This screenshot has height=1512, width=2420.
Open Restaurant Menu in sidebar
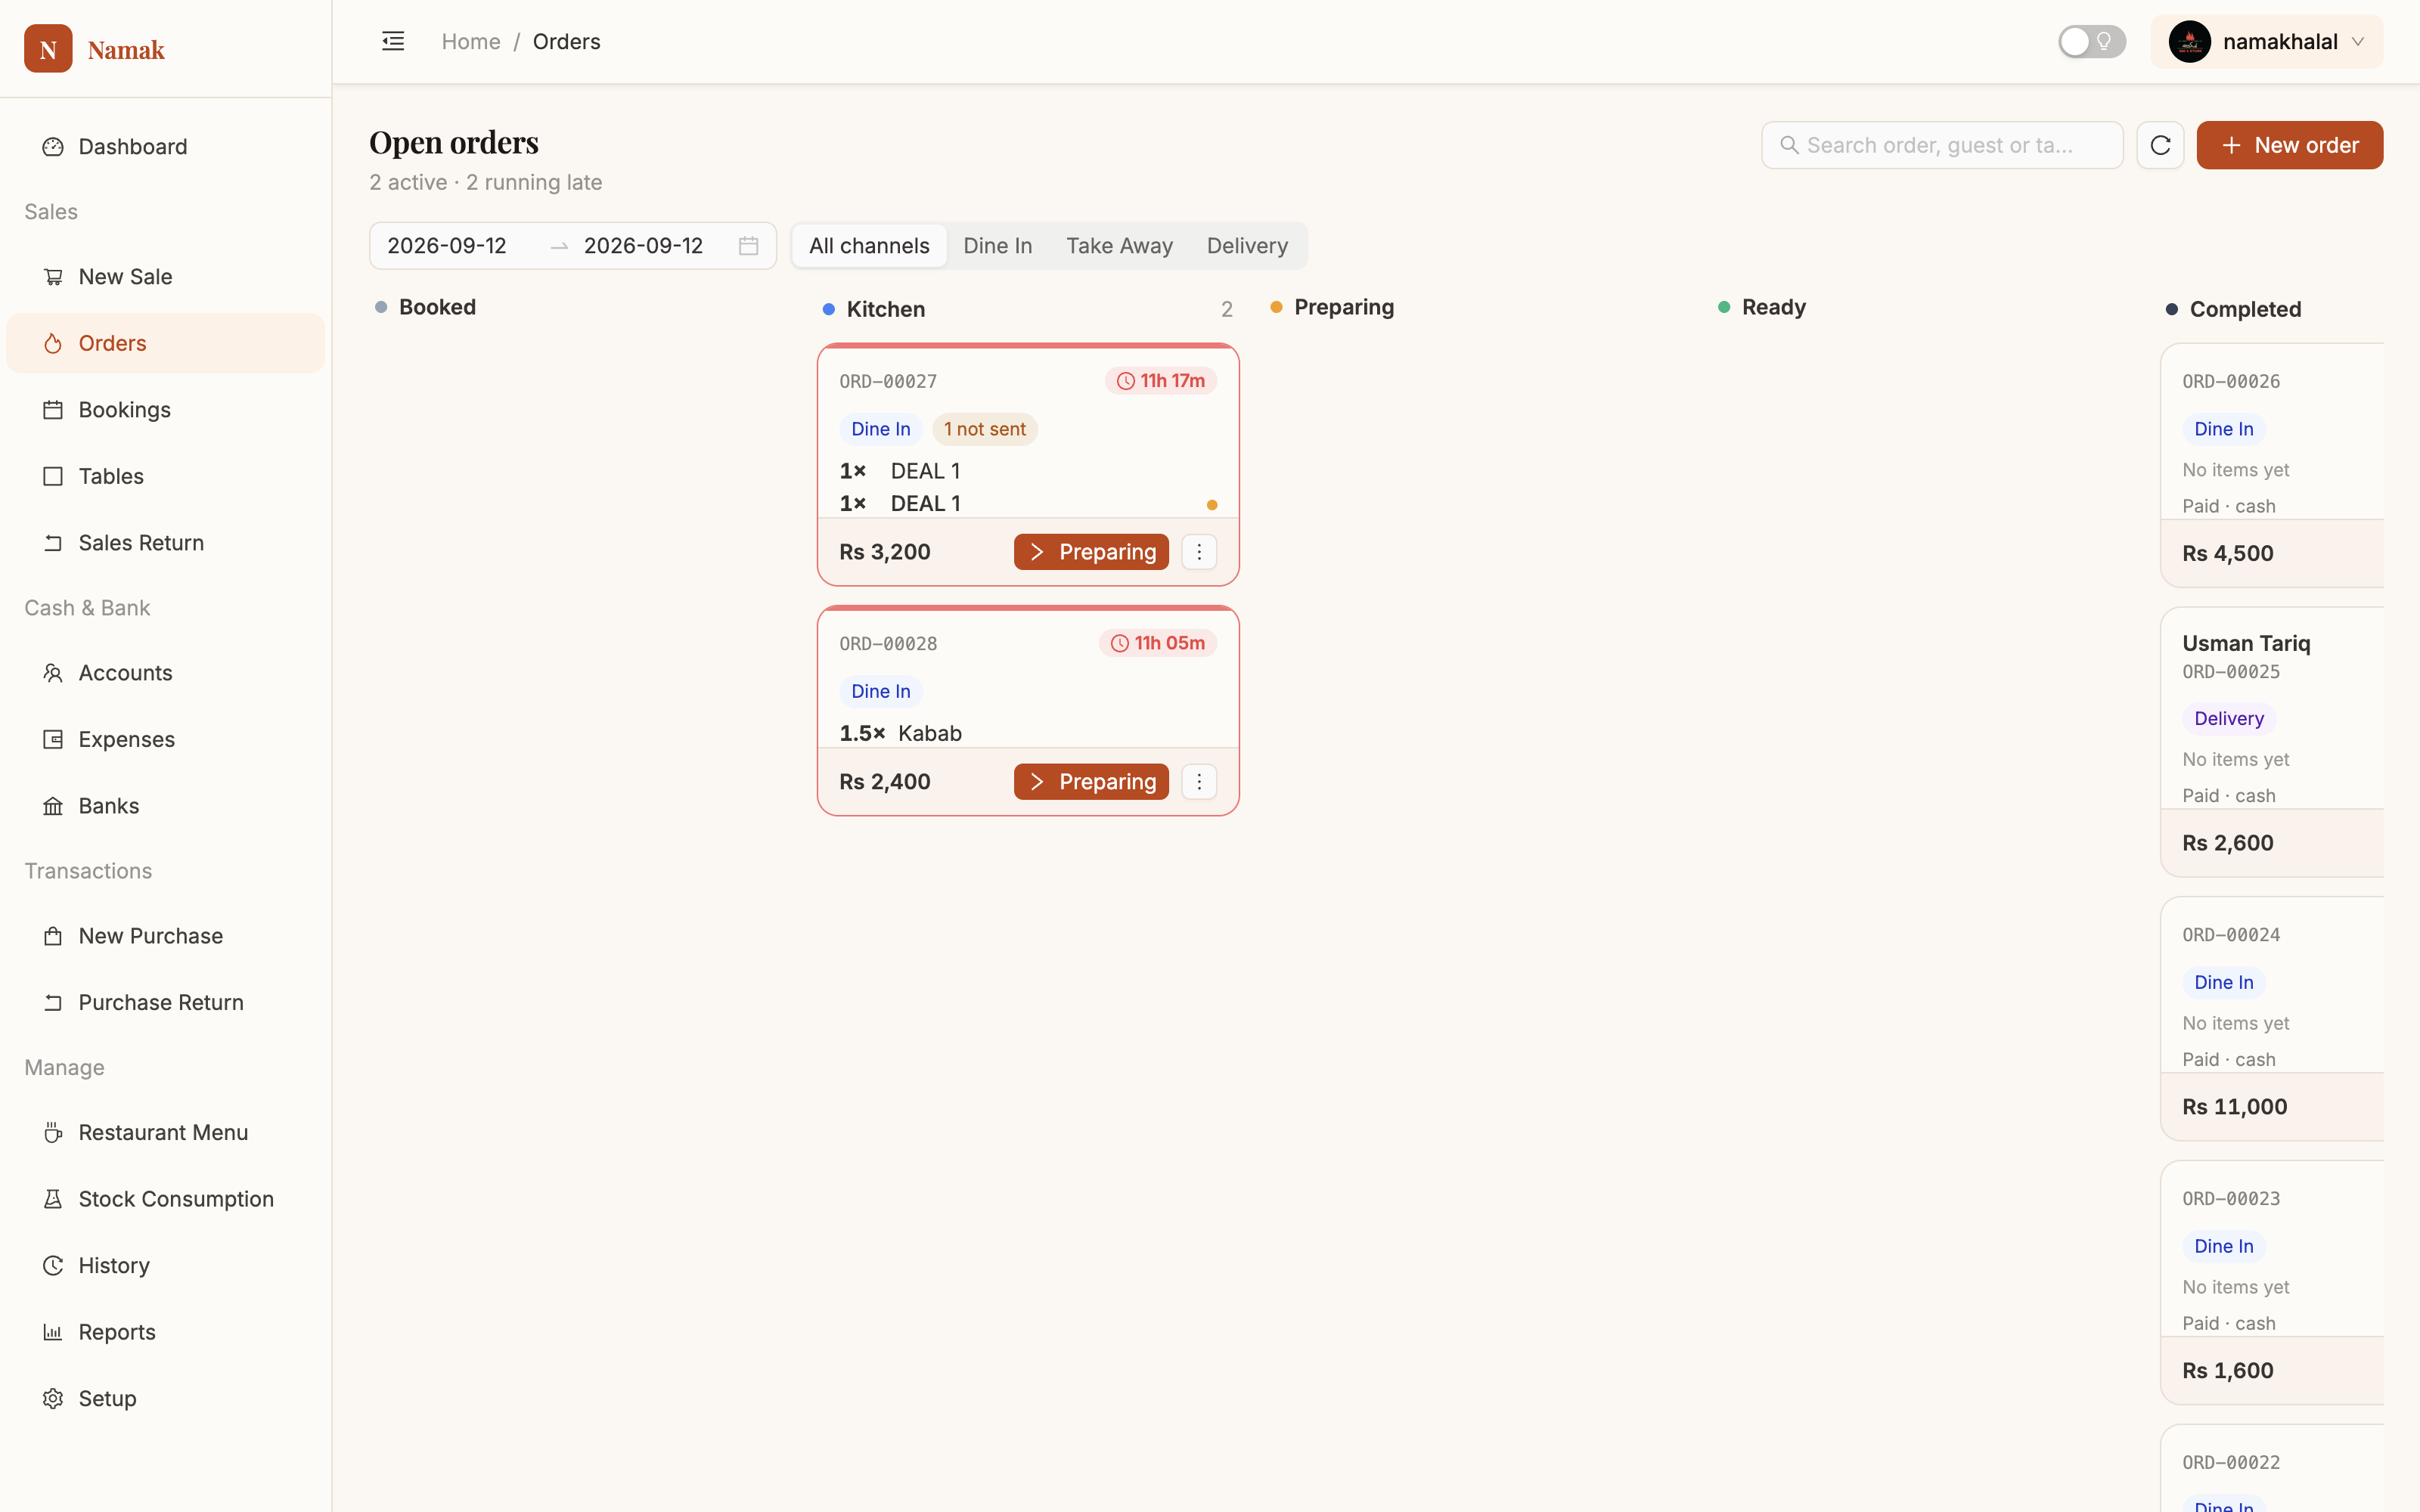(165, 1132)
